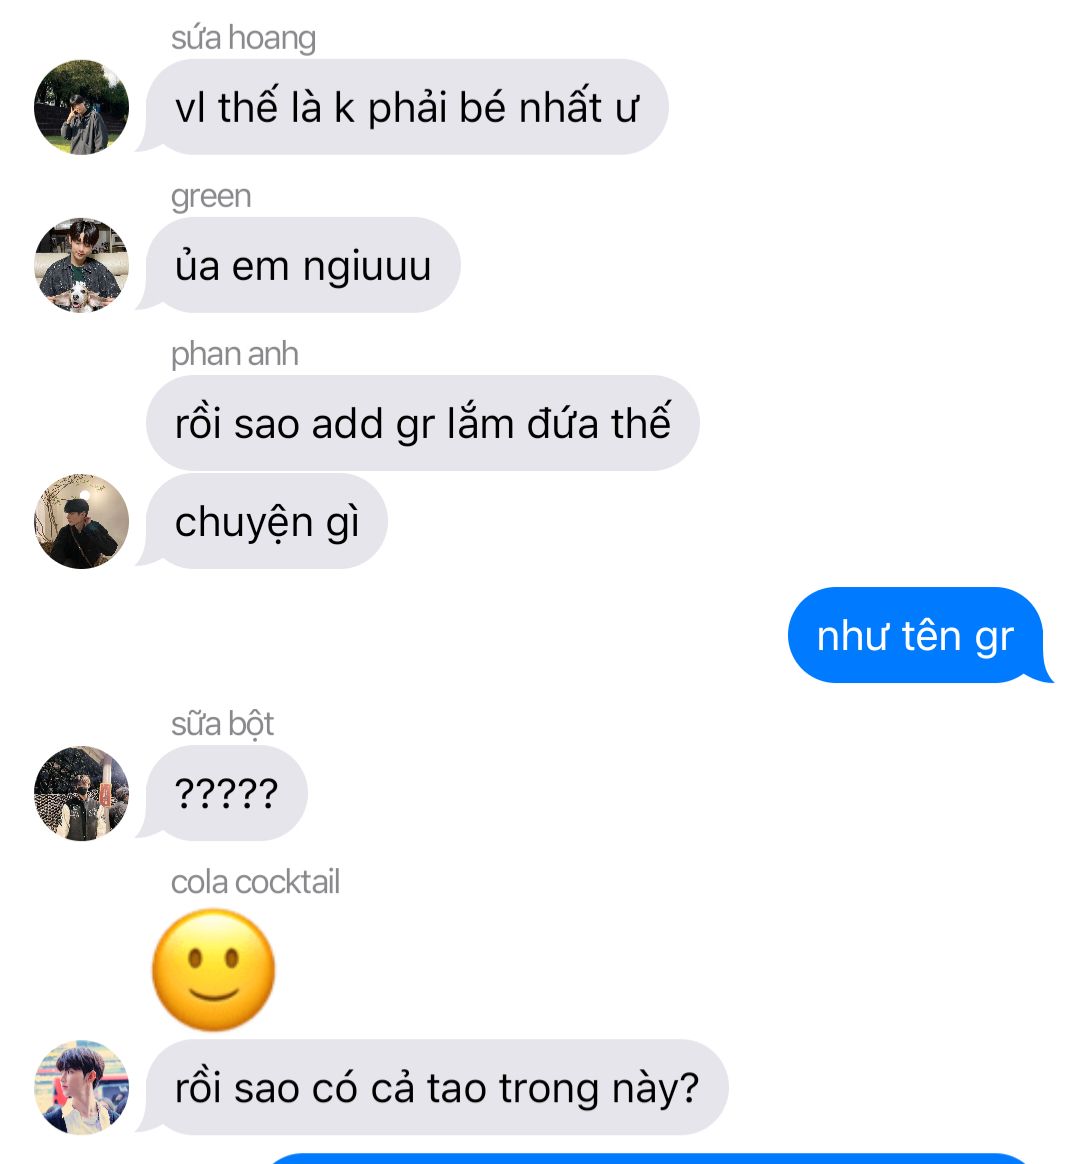Tap the partially visible blue bubble at bottom
This screenshot has width=1080, height=1164.
[646, 1159]
